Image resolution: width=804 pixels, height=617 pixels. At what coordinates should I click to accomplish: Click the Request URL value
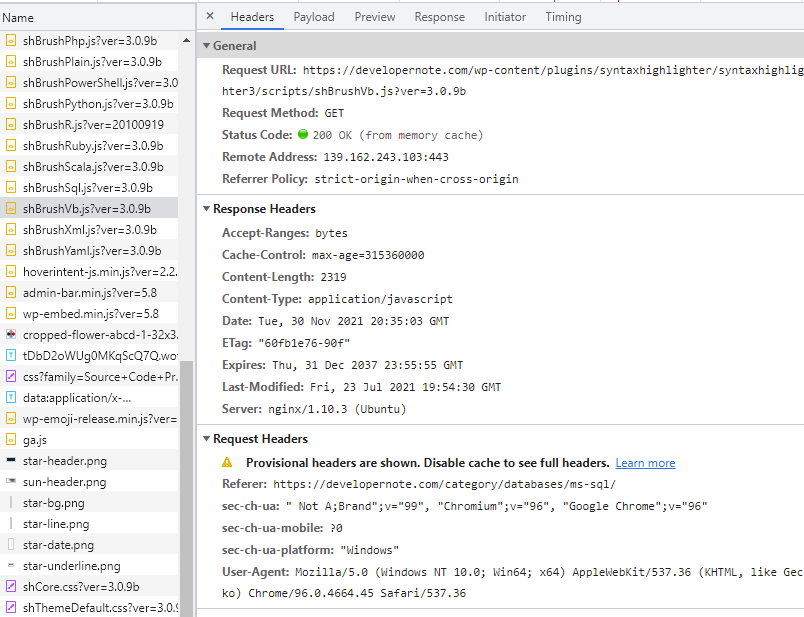pos(513,81)
